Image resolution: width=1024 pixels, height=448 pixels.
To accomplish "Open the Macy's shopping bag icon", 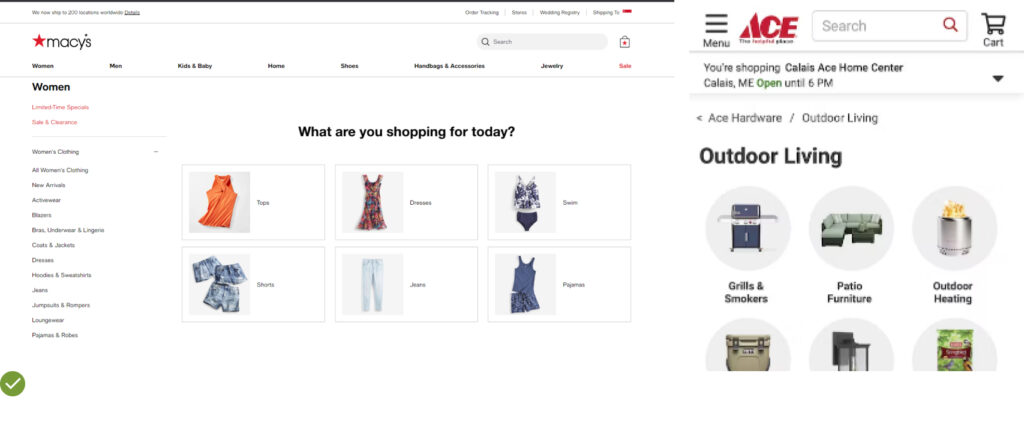I will pos(625,42).
